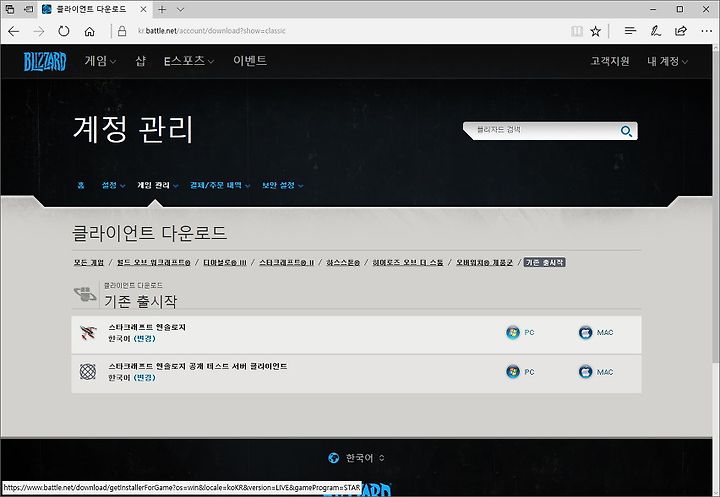Viewport: 720px width, 497px height.
Task: Click the magnifier search icon
Action: click(x=626, y=131)
